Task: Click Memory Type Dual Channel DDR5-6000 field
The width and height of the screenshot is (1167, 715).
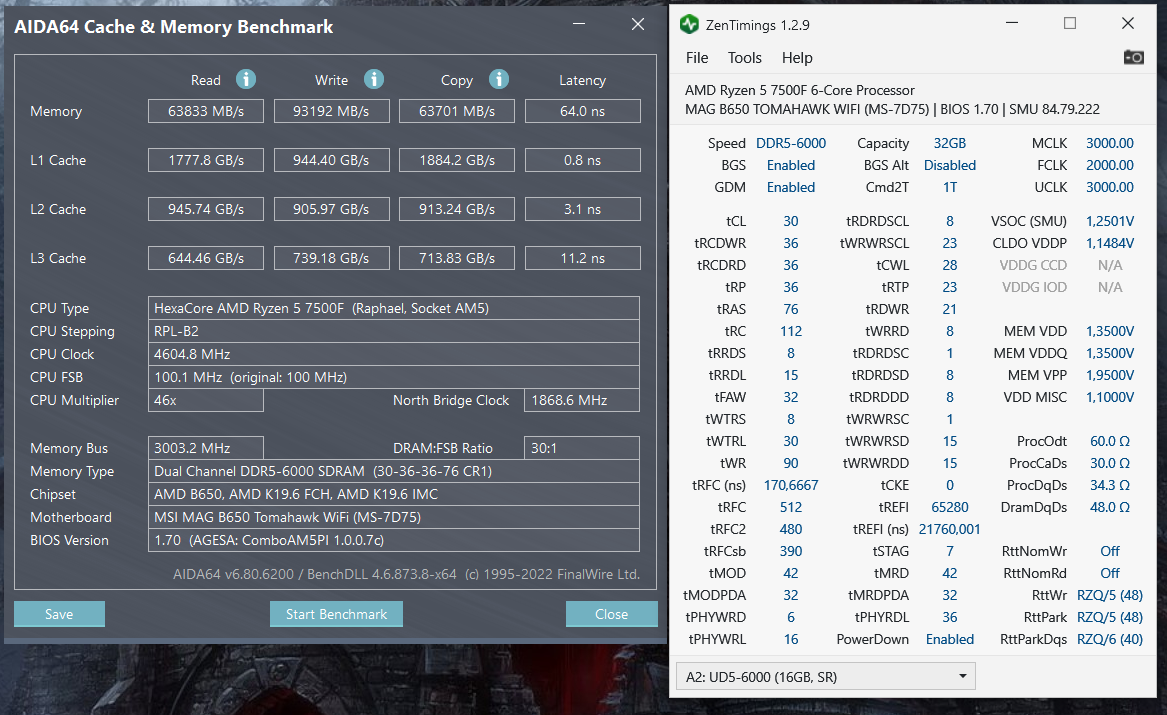Action: tap(394, 471)
